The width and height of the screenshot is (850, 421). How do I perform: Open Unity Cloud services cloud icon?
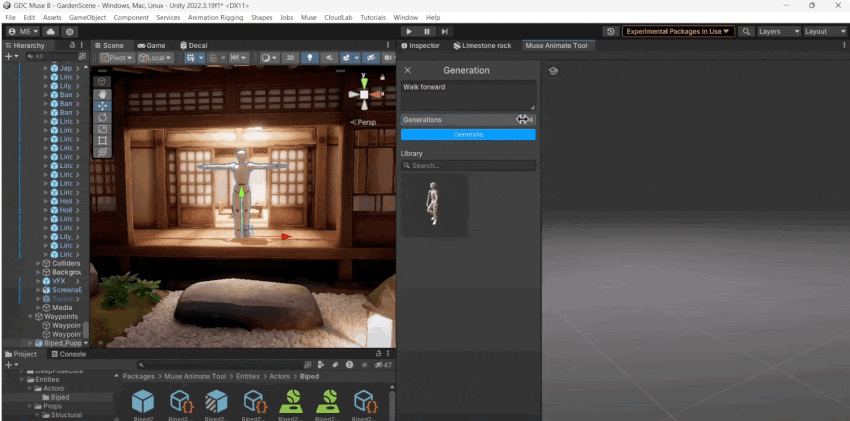pyautogui.click(x=50, y=31)
